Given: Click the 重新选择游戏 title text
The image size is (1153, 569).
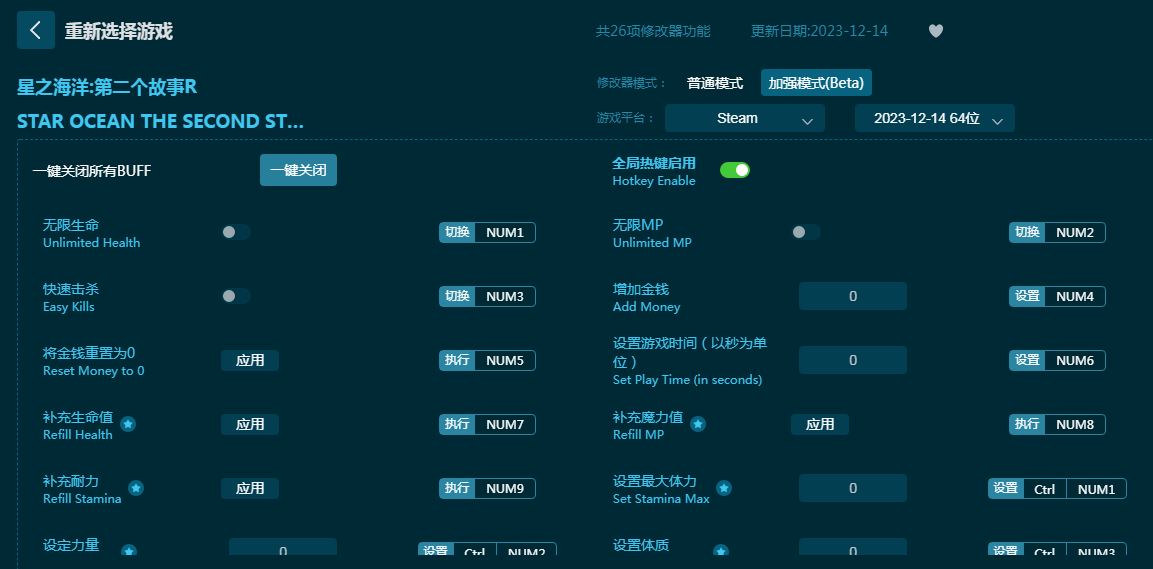Looking at the screenshot, I should (118, 31).
